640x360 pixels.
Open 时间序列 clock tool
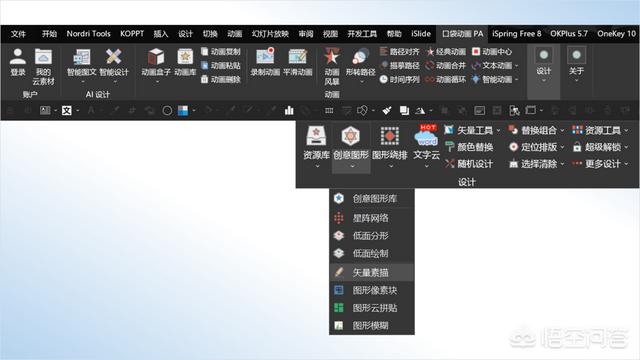click(x=400, y=79)
